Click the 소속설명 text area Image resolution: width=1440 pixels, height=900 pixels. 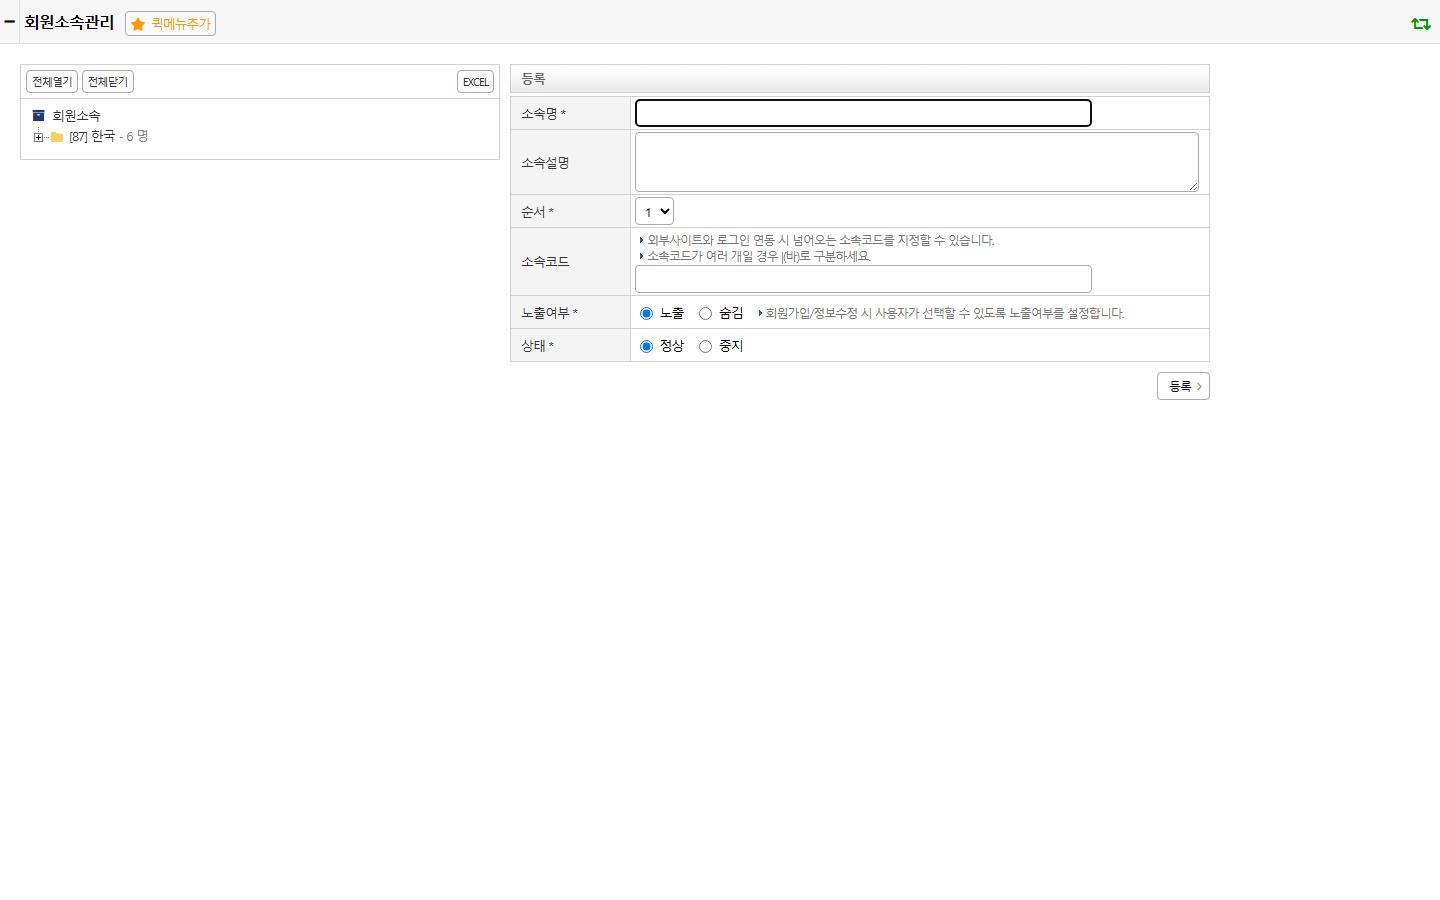pyautogui.click(x=917, y=162)
